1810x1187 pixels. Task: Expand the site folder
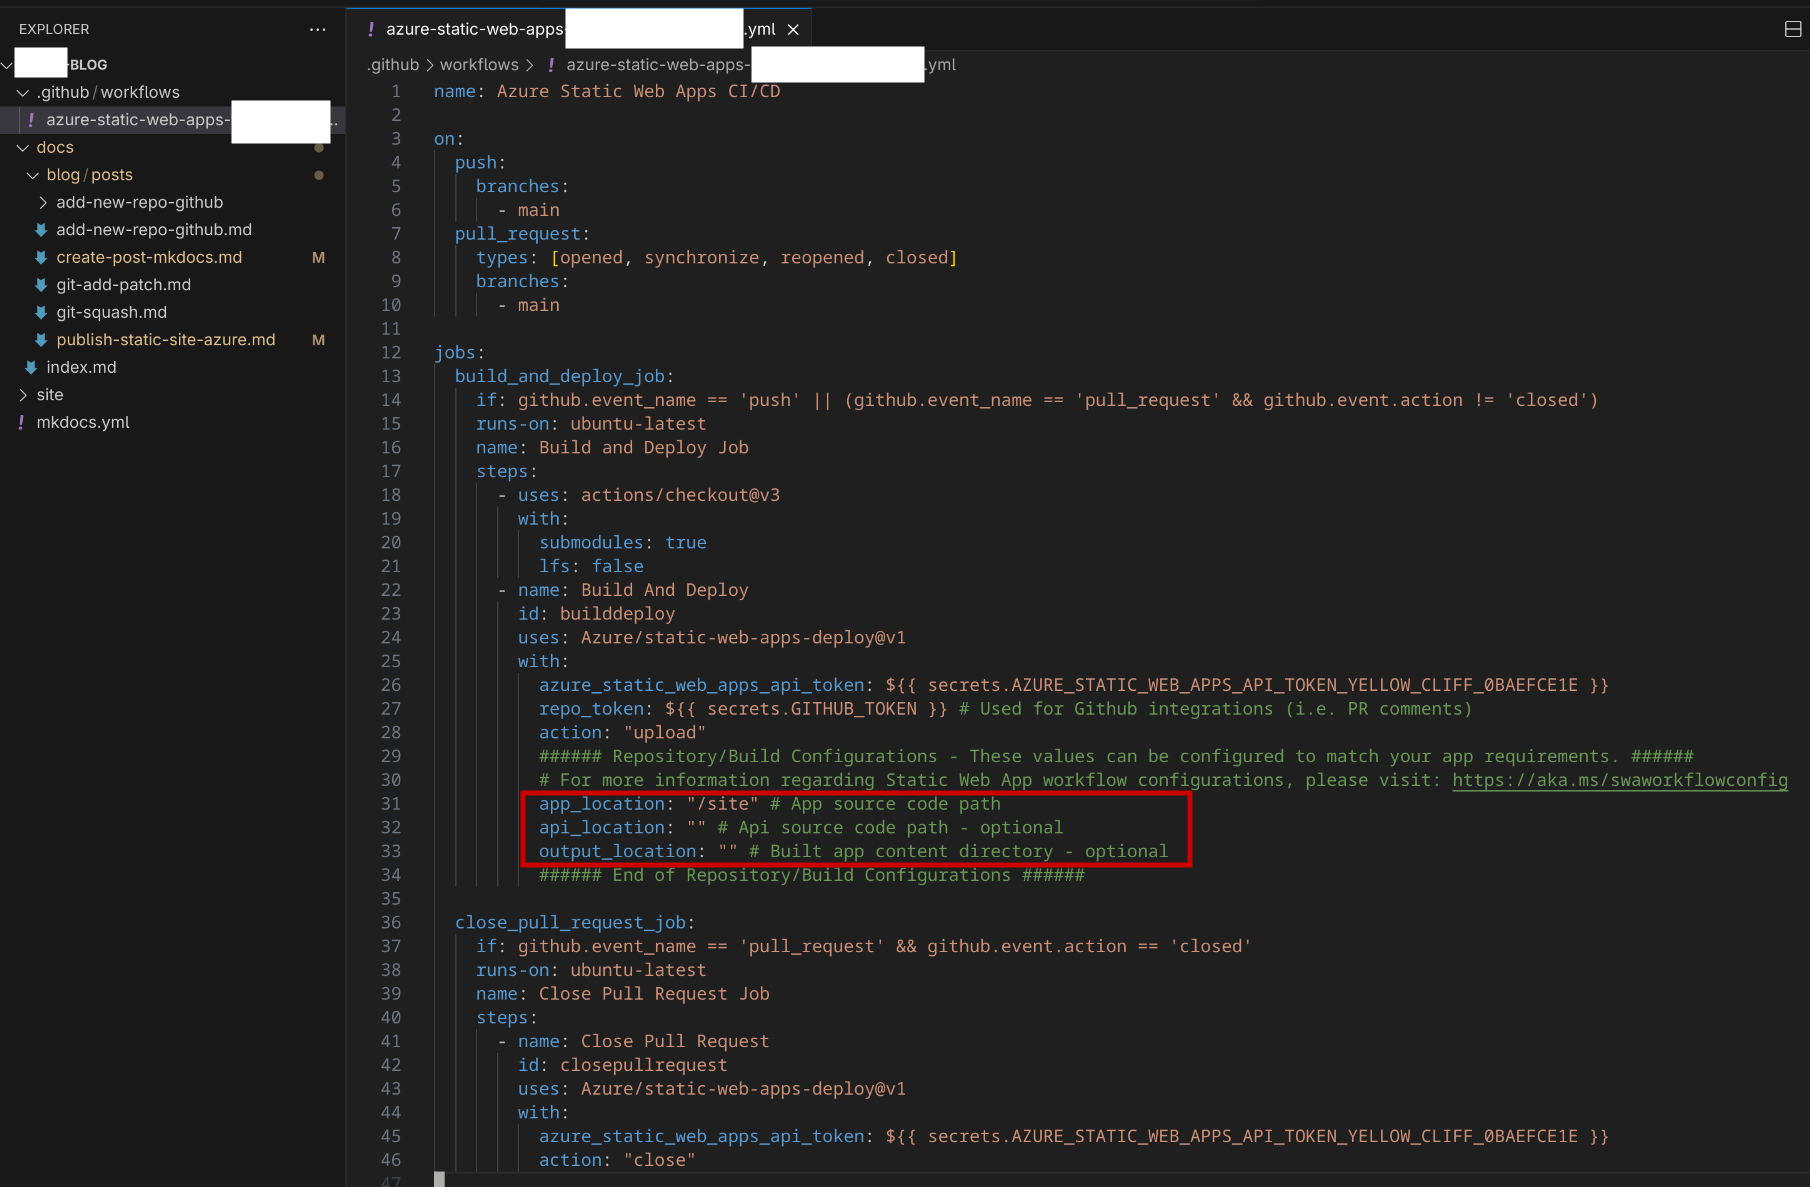pyautogui.click(x=24, y=394)
